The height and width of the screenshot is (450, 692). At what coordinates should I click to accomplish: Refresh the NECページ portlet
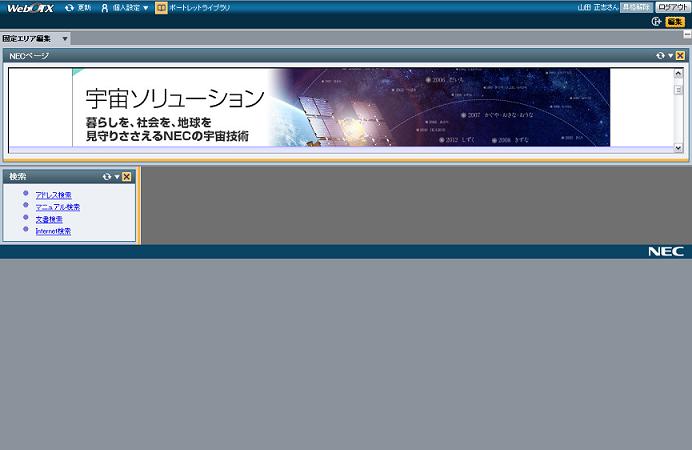[x=660, y=56]
